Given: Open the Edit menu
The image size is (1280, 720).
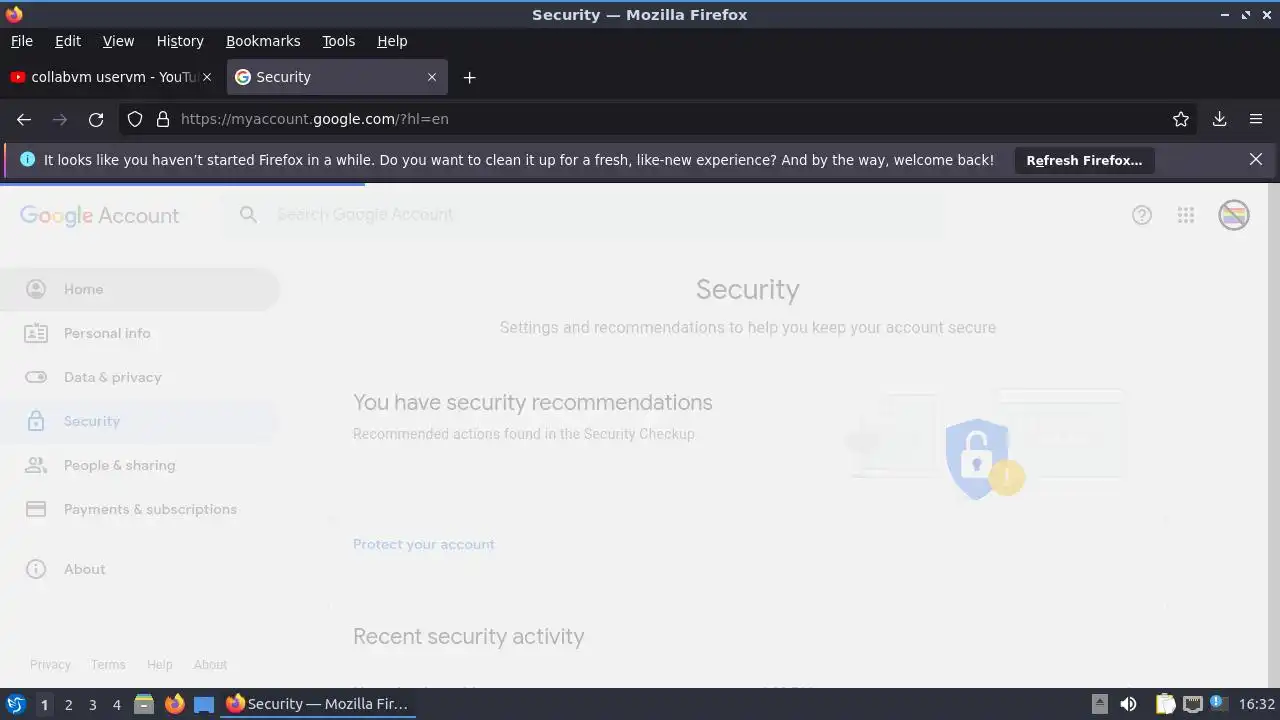Looking at the screenshot, I should [68, 41].
